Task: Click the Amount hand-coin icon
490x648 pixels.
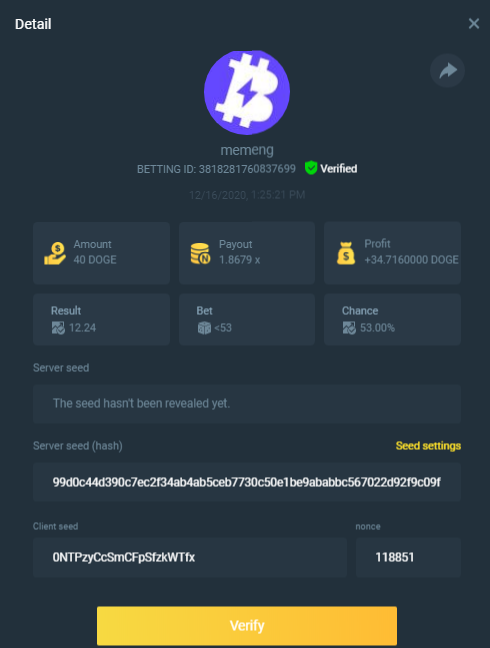Action: [55, 253]
